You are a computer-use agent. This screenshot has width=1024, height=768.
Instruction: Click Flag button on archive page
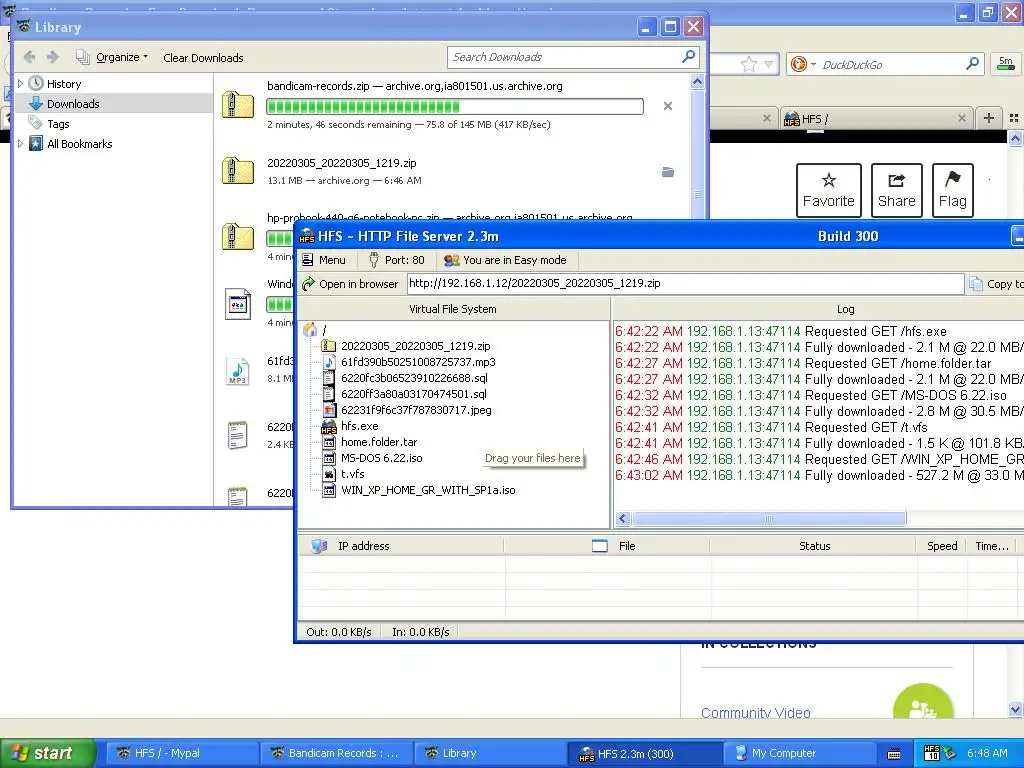(x=952, y=190)
